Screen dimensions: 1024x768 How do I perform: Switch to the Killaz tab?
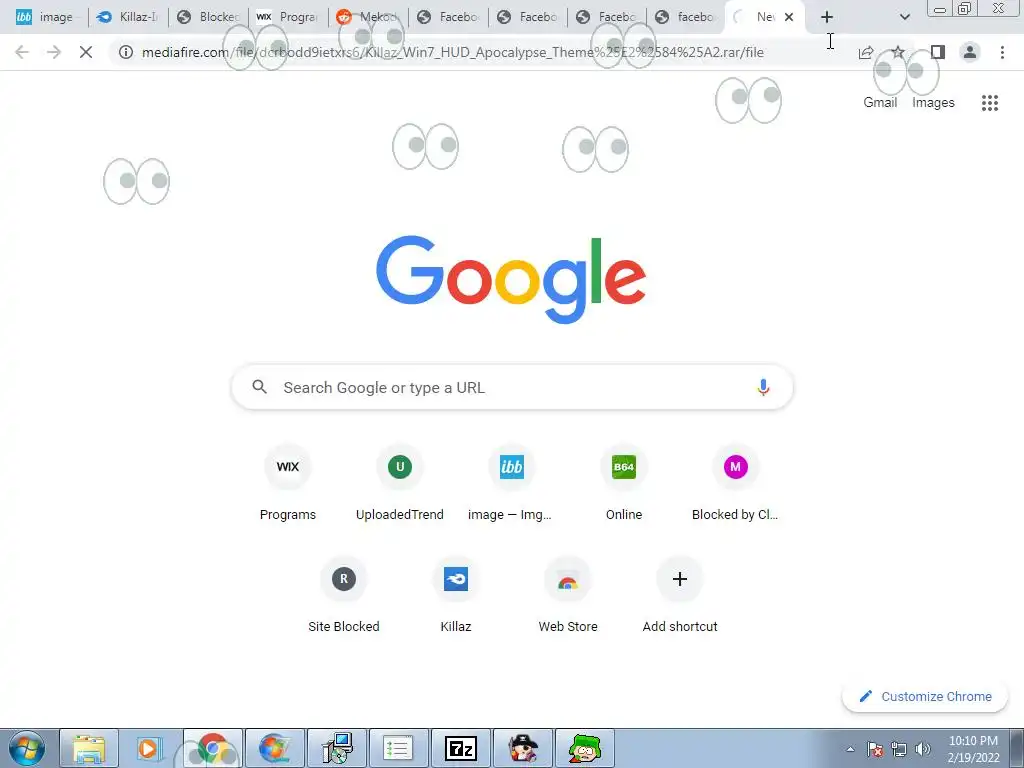point(129,17)
